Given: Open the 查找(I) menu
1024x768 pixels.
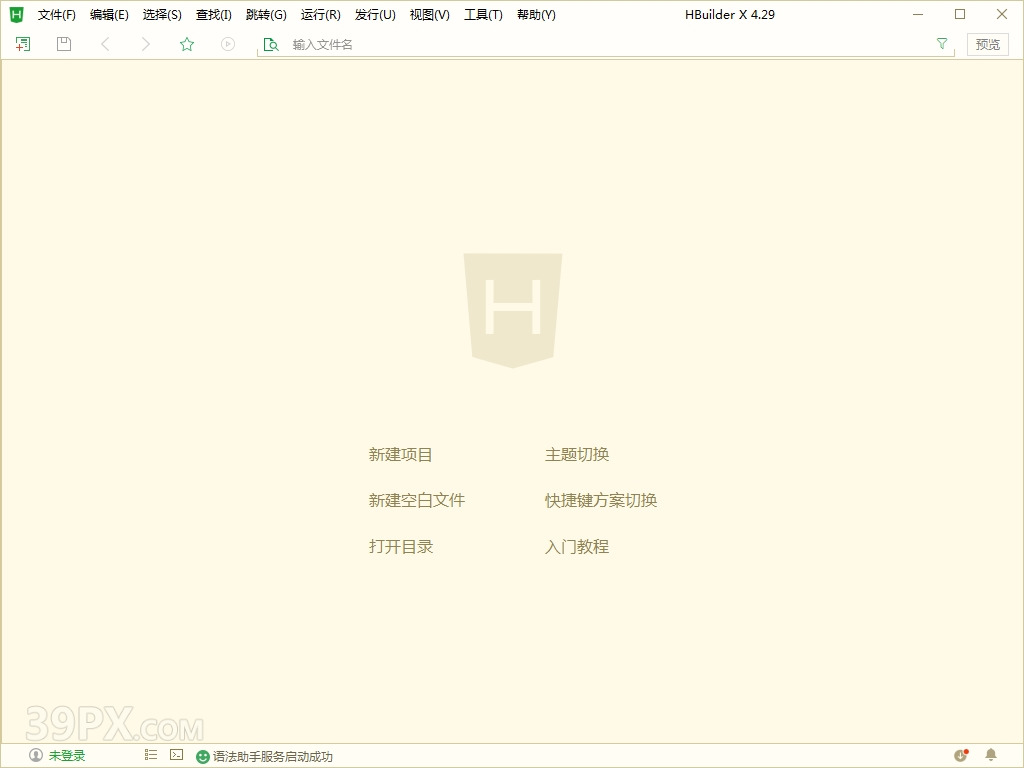Looking at the screenshot, I should [214, 14].
